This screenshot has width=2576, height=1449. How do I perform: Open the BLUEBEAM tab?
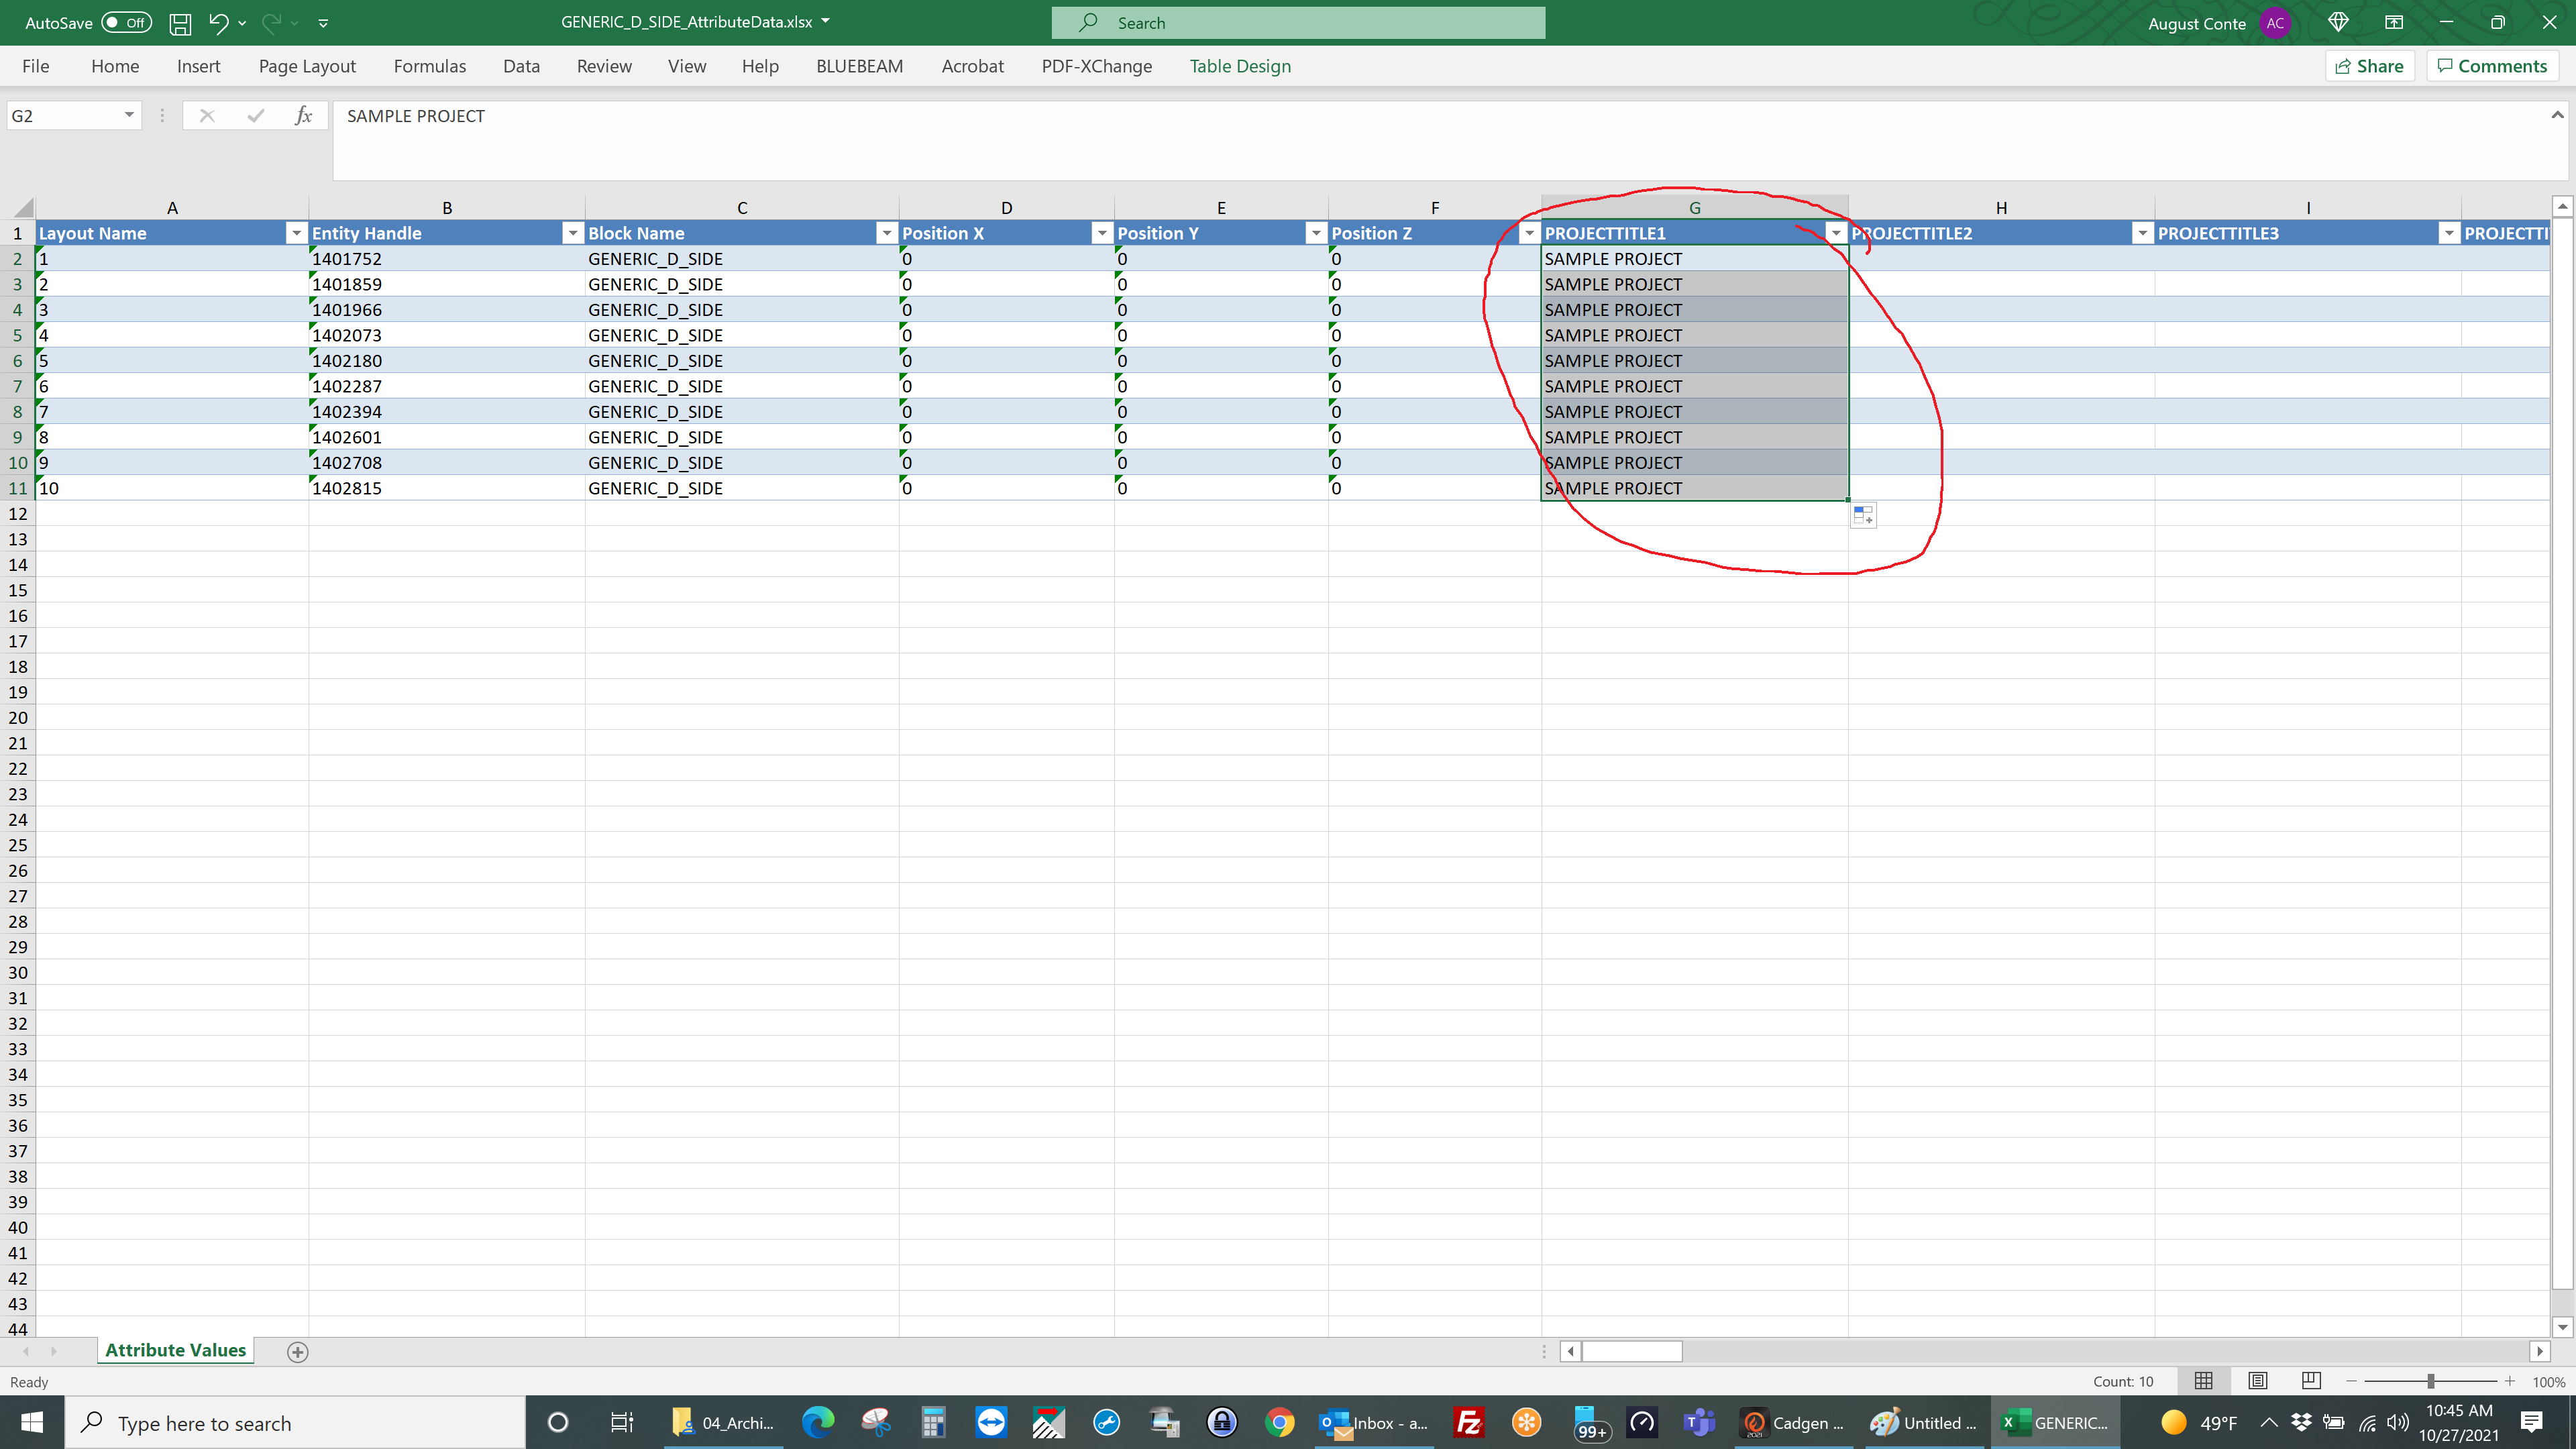(859, 66)
